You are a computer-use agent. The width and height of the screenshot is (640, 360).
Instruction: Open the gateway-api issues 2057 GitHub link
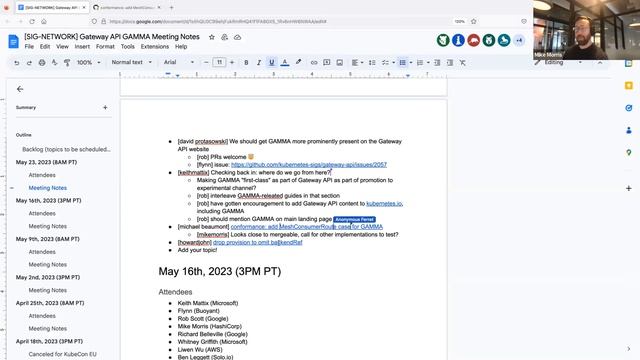(x=309, y=165)
